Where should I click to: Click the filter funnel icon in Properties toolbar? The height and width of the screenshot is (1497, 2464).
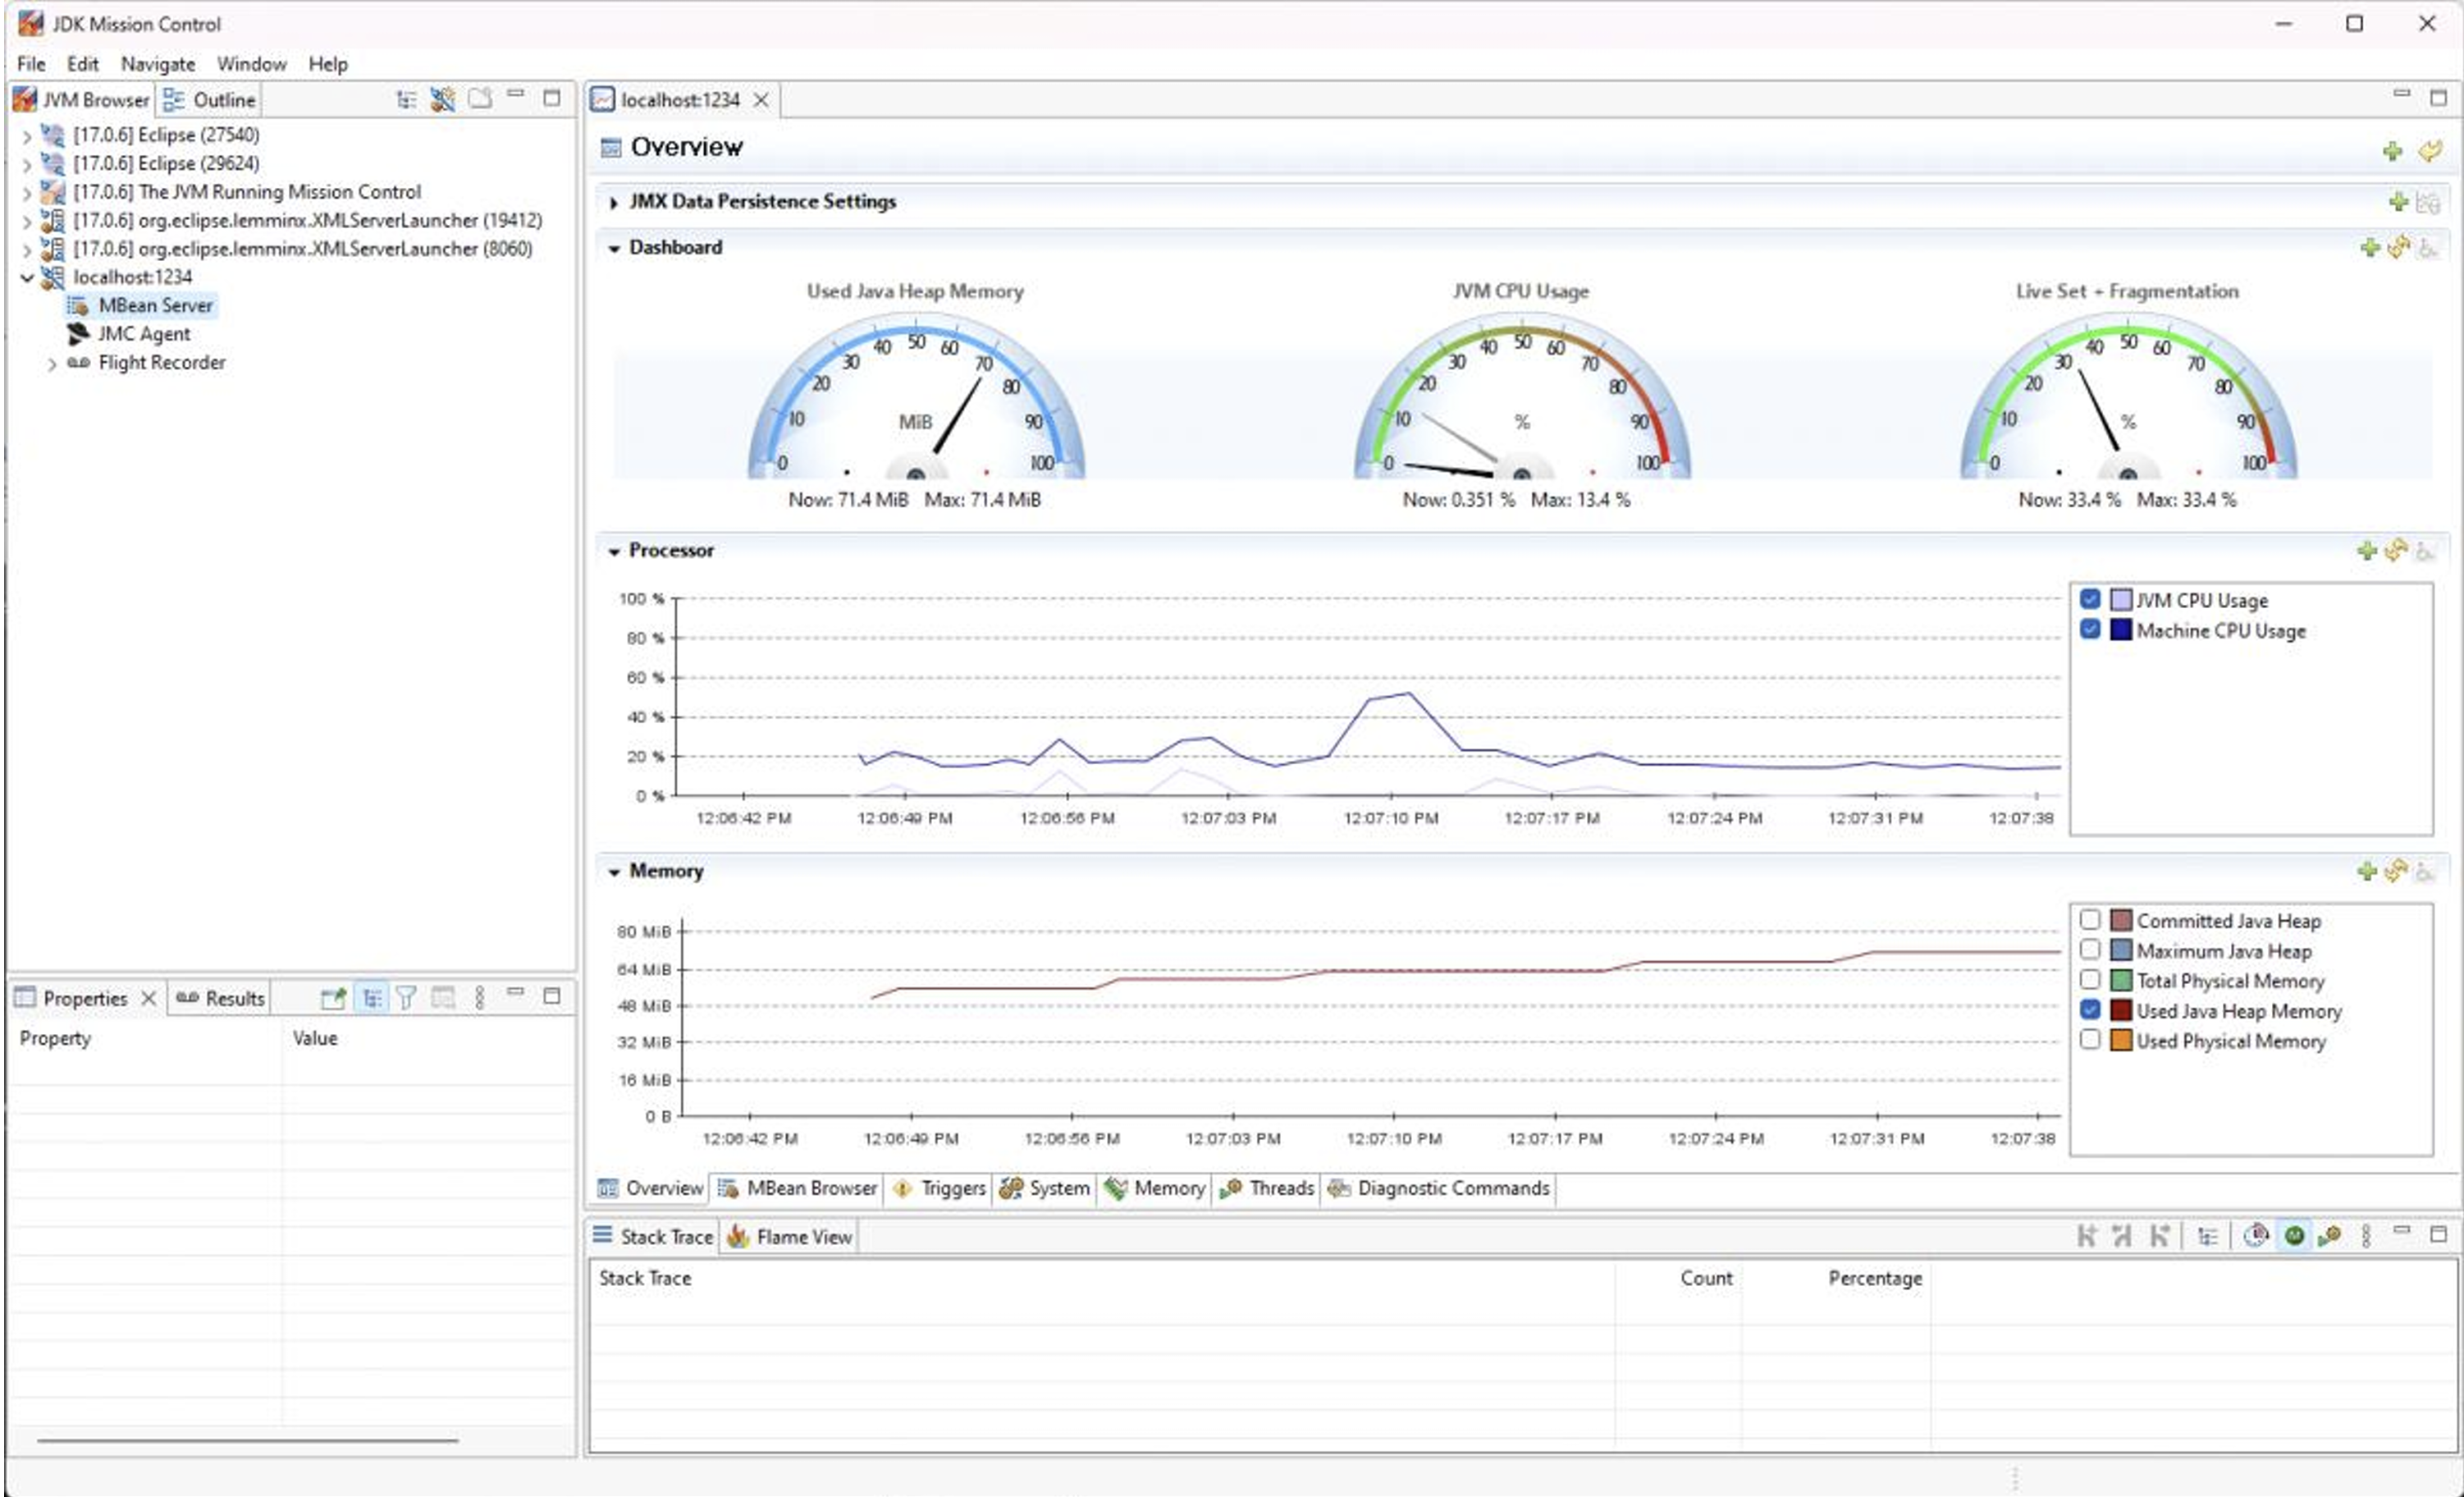coord(406,997)
